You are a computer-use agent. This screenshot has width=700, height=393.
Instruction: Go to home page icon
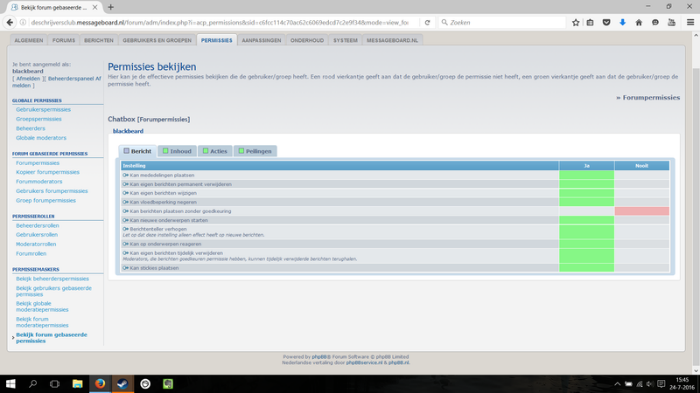click(x=639, y=22)
